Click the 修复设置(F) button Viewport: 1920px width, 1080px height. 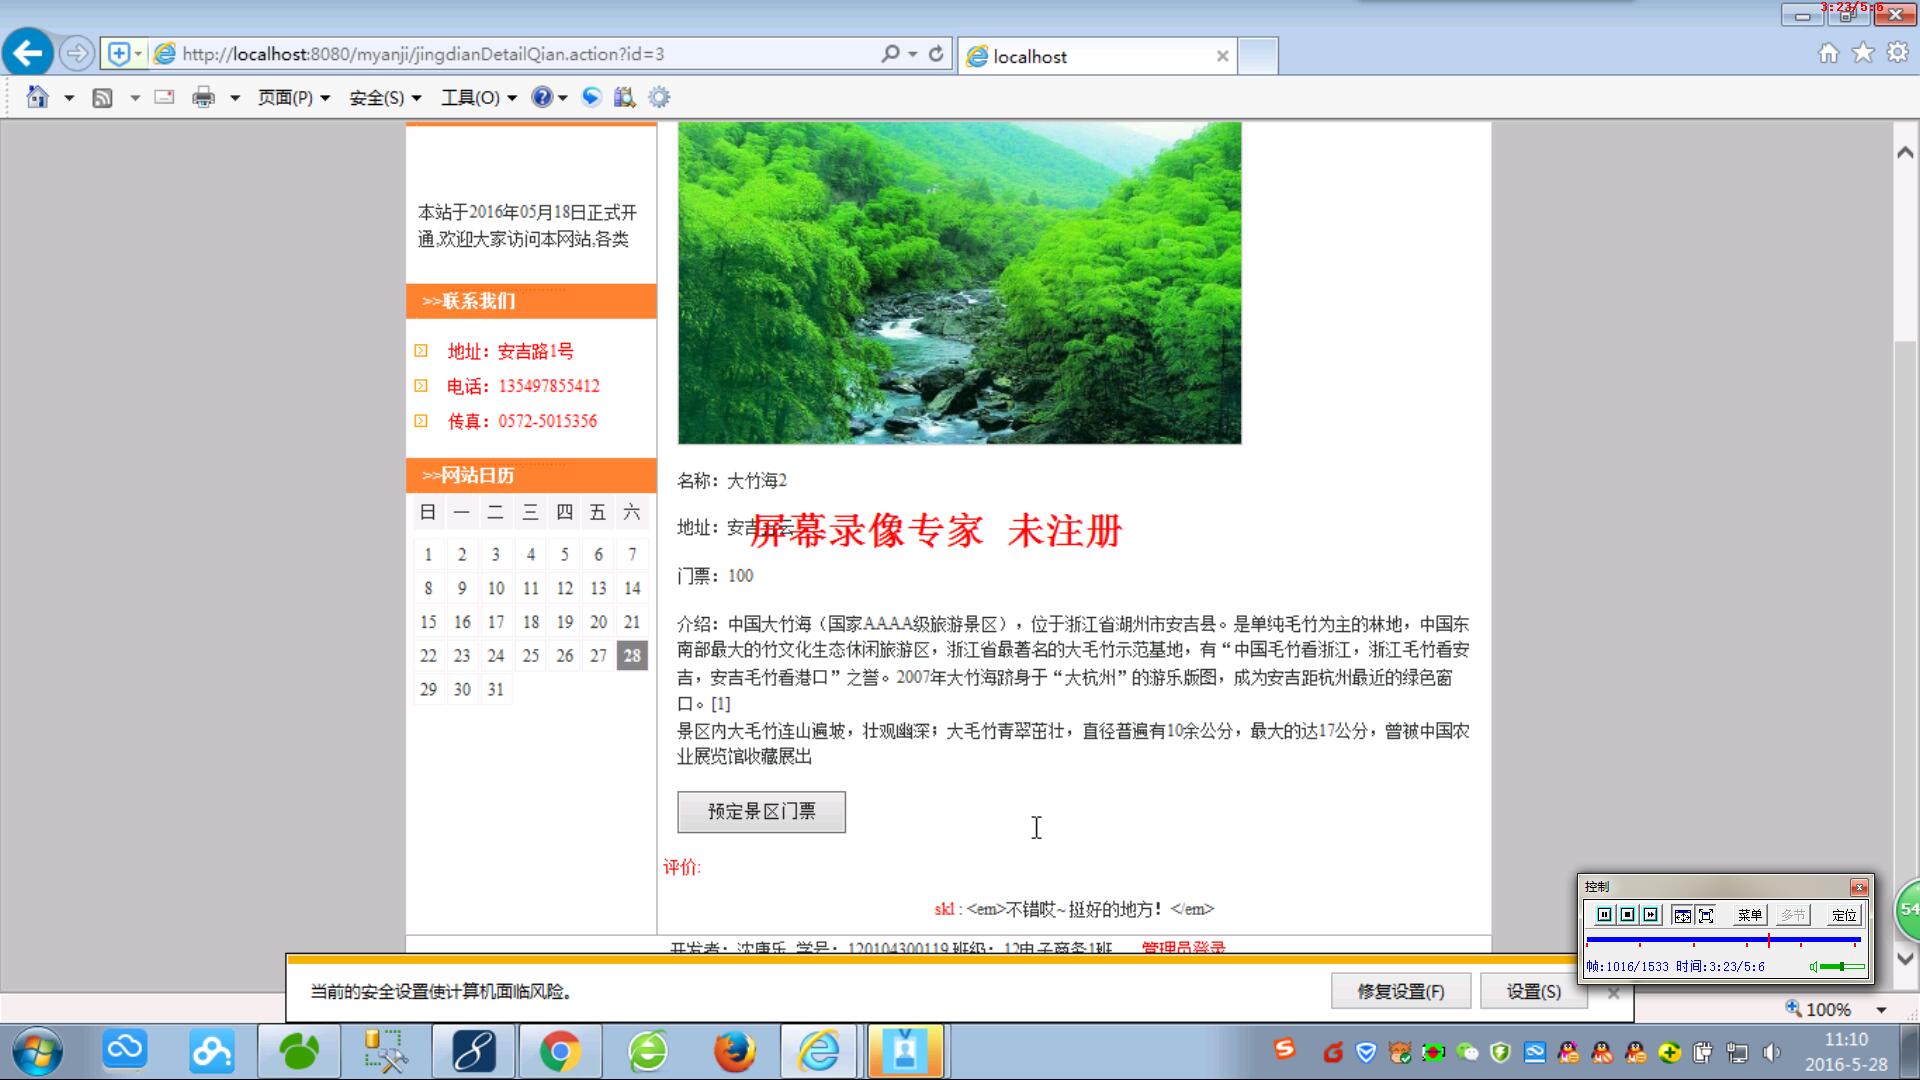pyautogui.click(x=1400, y=991)
